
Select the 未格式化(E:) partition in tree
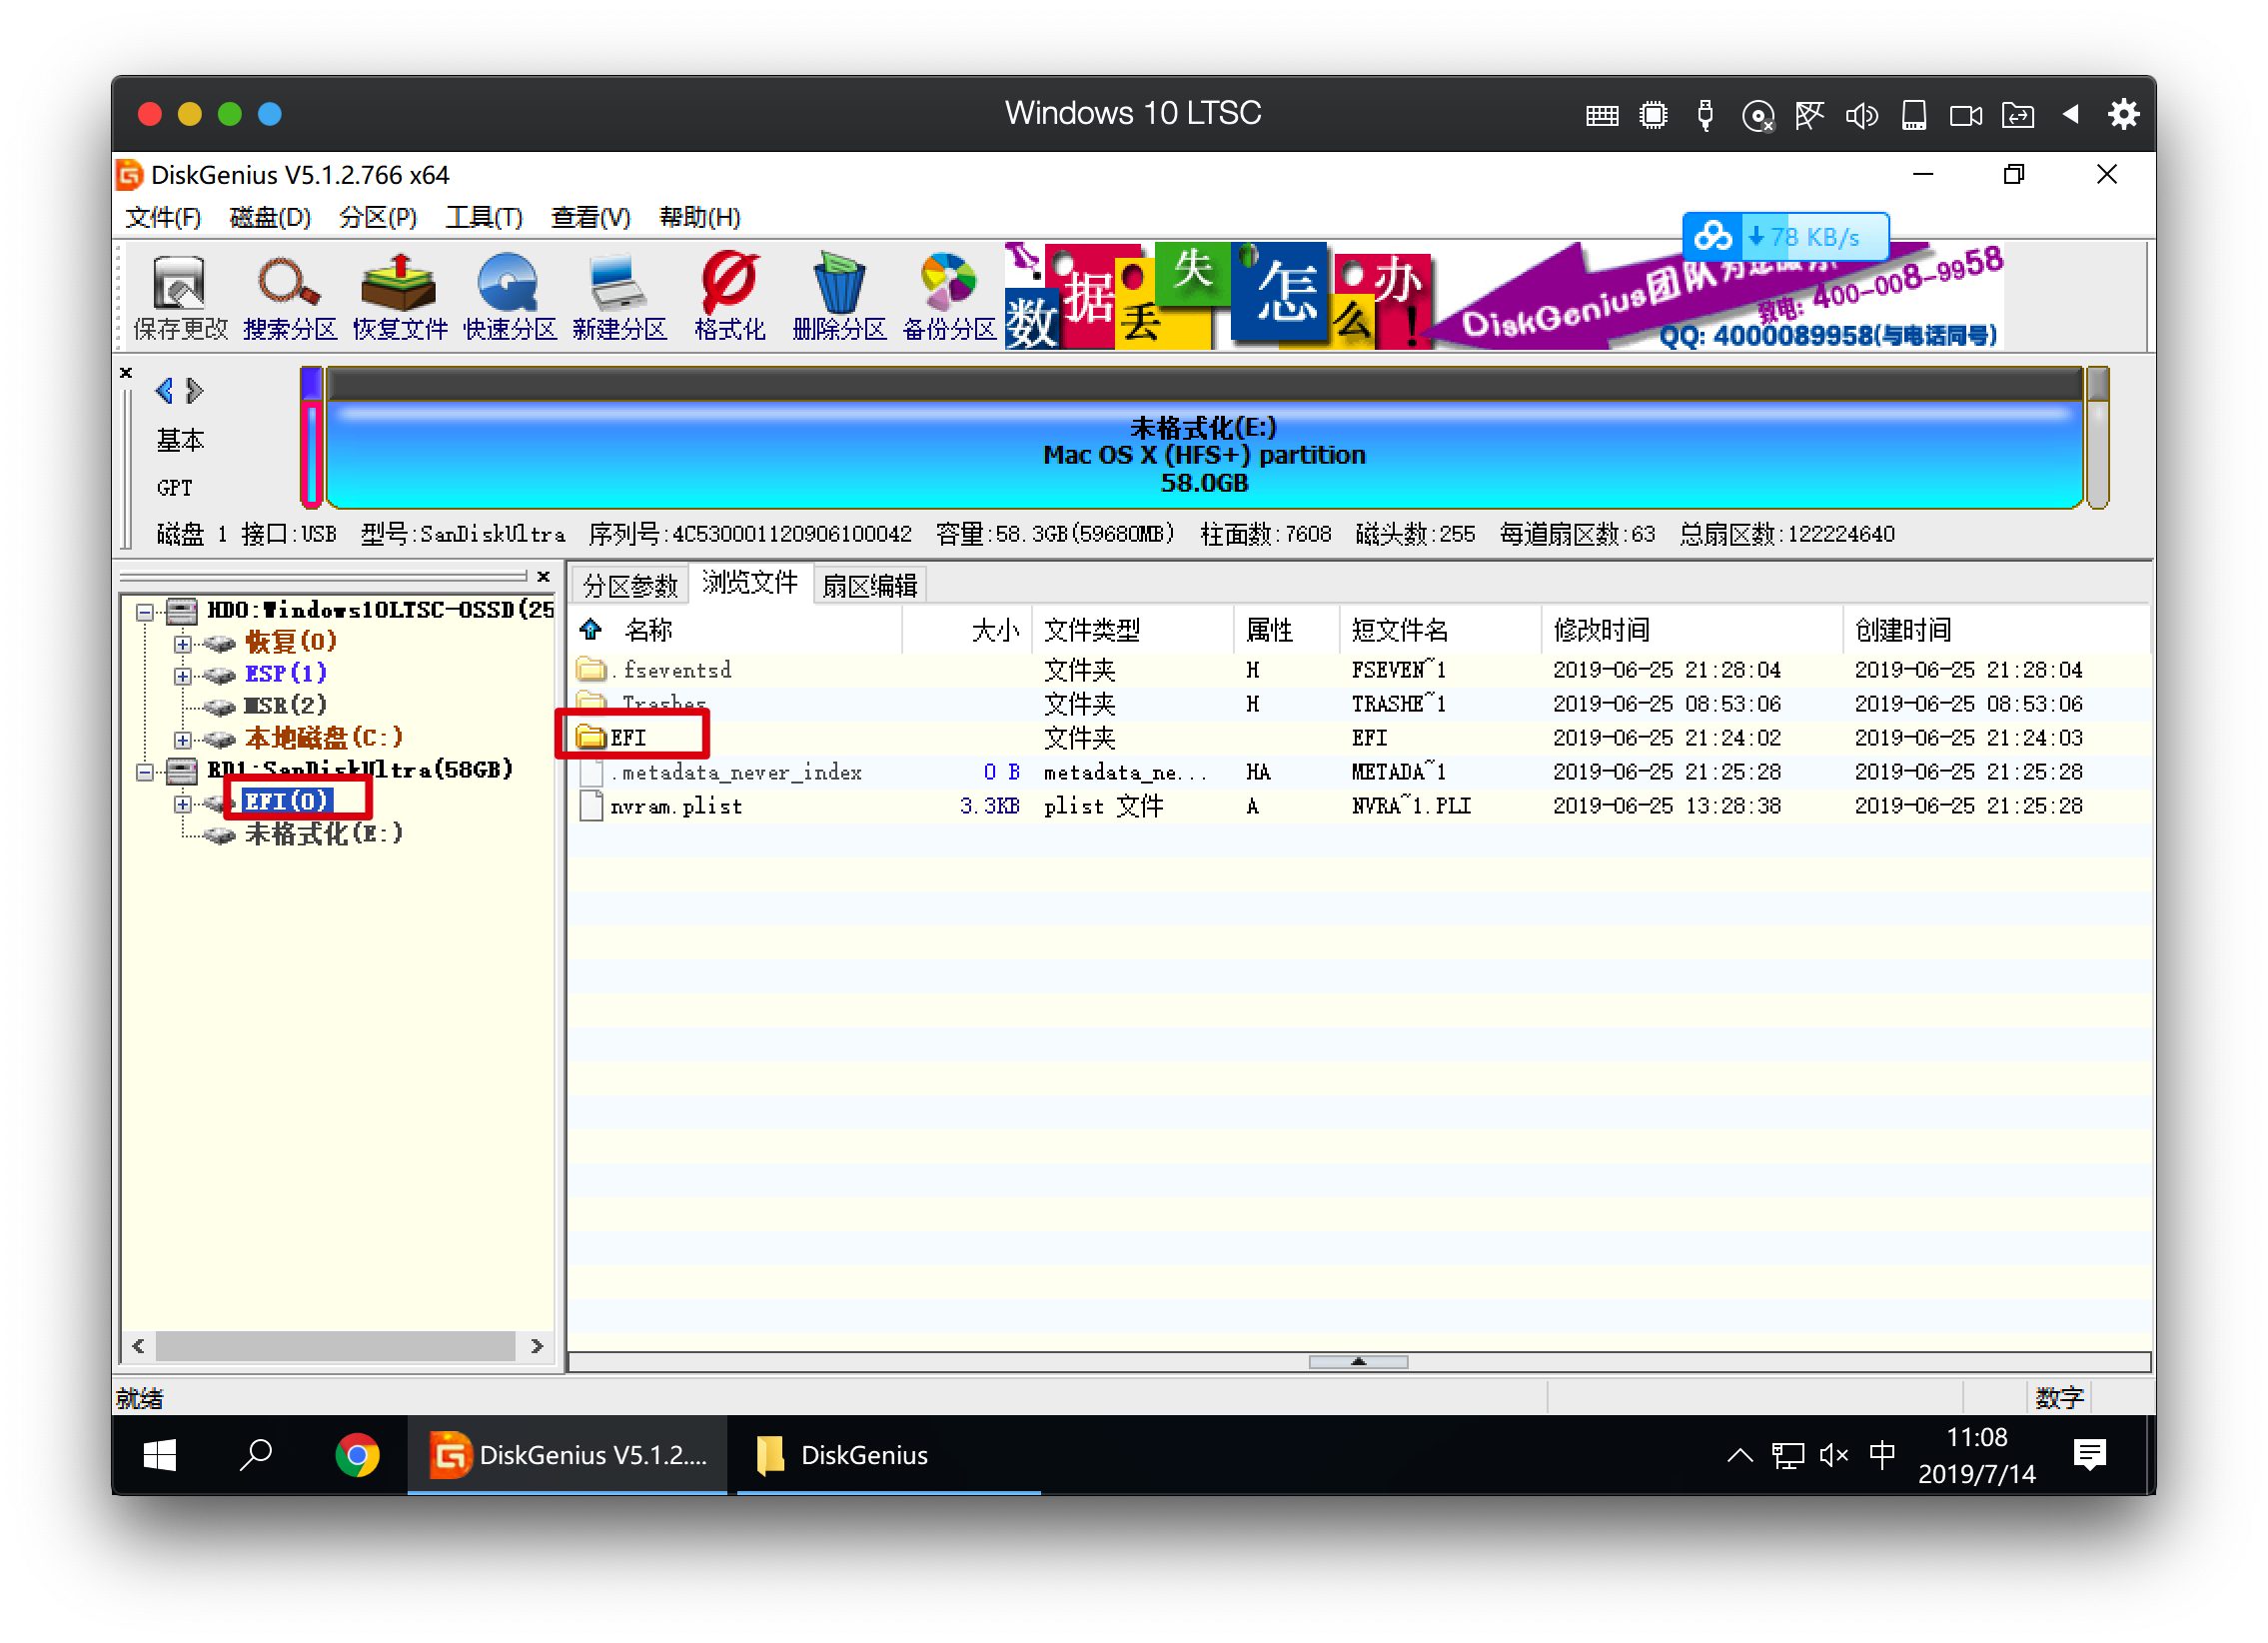click(323, 833)
